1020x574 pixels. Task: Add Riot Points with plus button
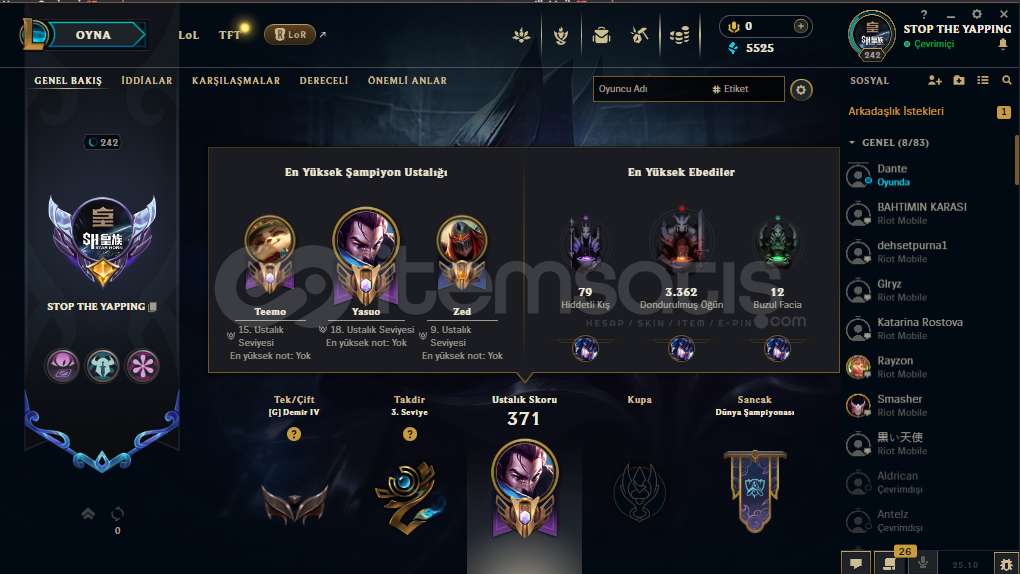point(800,26)
